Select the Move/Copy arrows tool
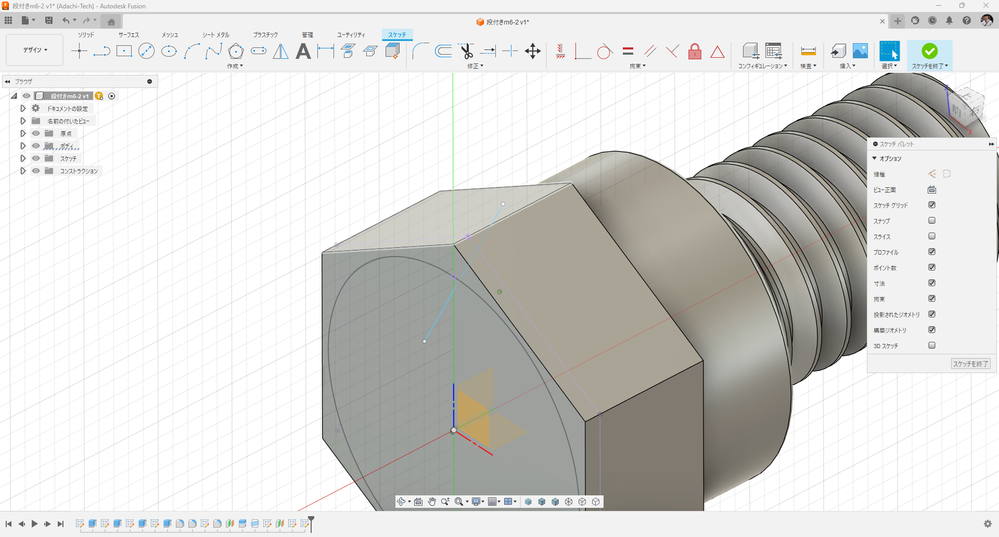 point(533,52)
